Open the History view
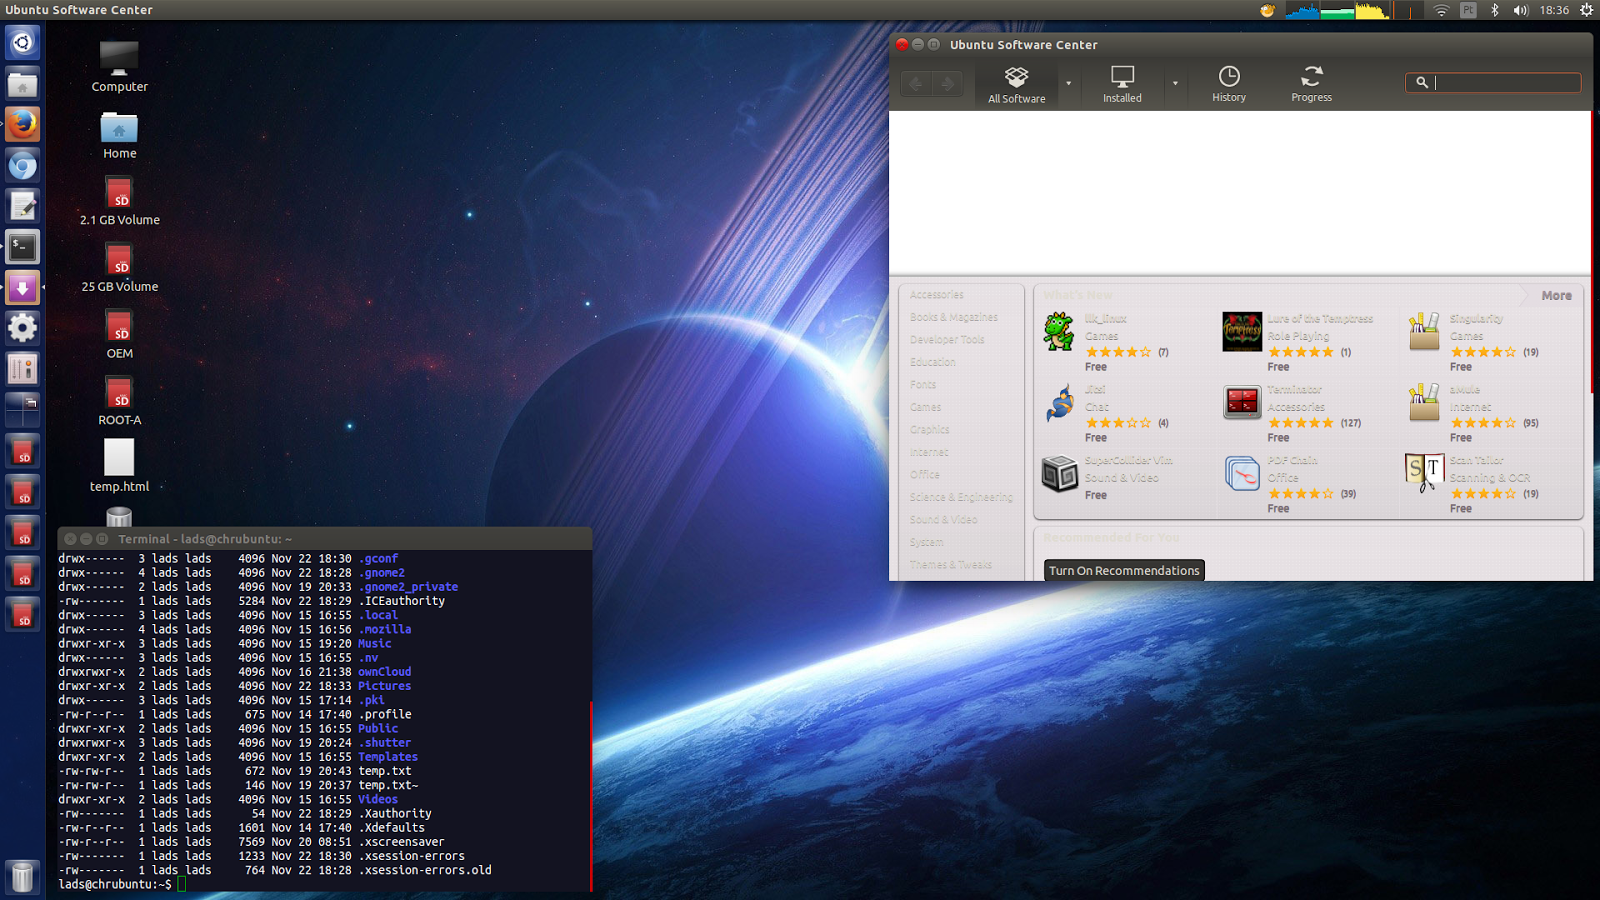 (x=1229, y=84)
